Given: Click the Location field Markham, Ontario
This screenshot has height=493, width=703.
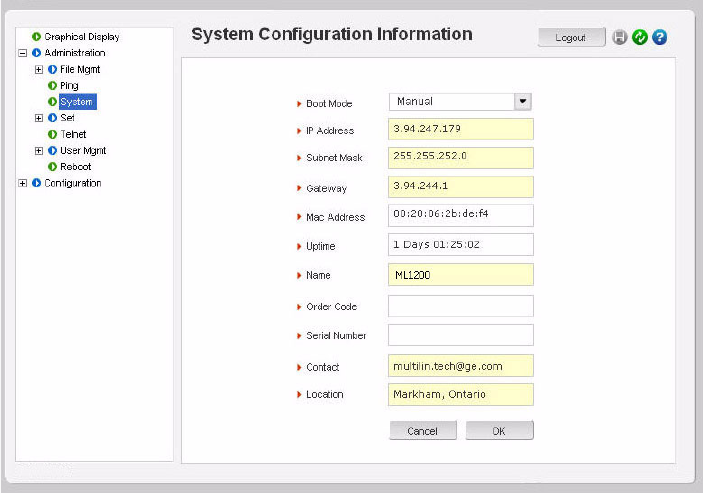Looking at the screenshot, I should point(461,395).
